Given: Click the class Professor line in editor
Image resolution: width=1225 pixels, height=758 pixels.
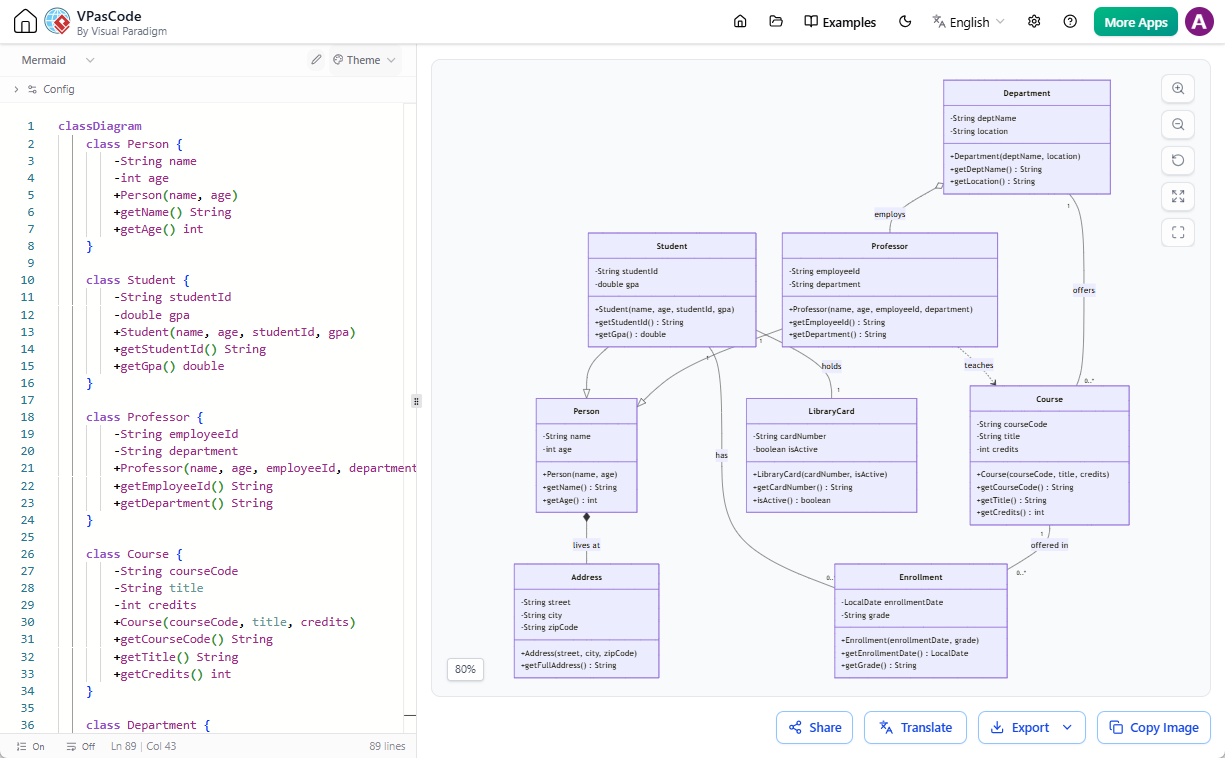Looking at the screenshot, I should (145, 417).
